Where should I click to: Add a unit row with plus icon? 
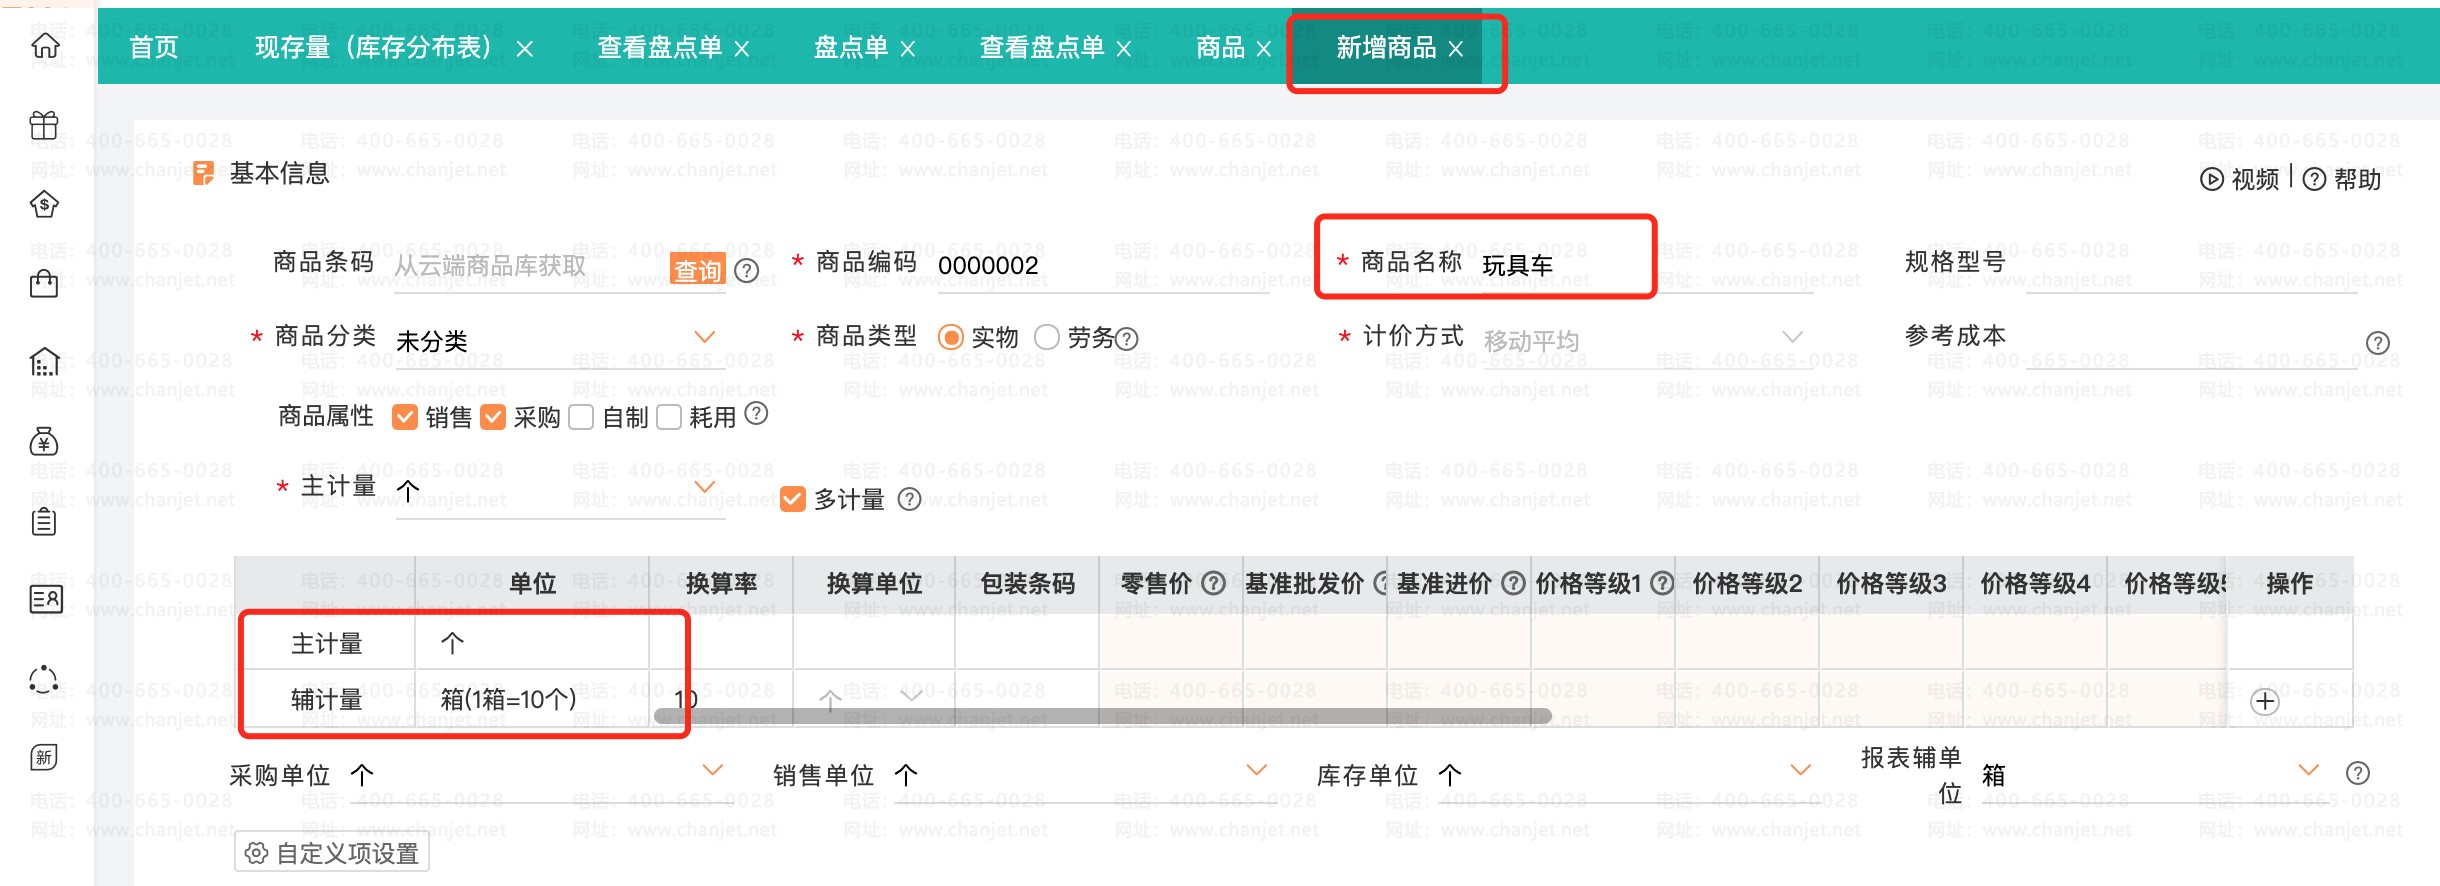click(x=2265, y=701)
